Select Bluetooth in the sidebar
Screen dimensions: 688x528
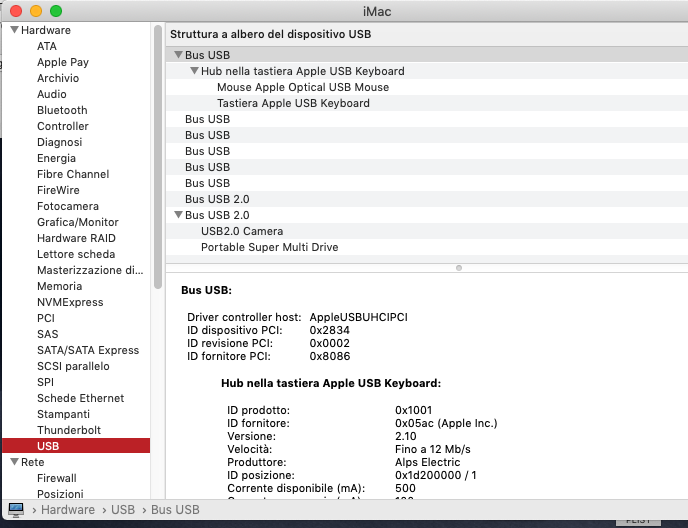pyautogui.click(x=62, y=110)
